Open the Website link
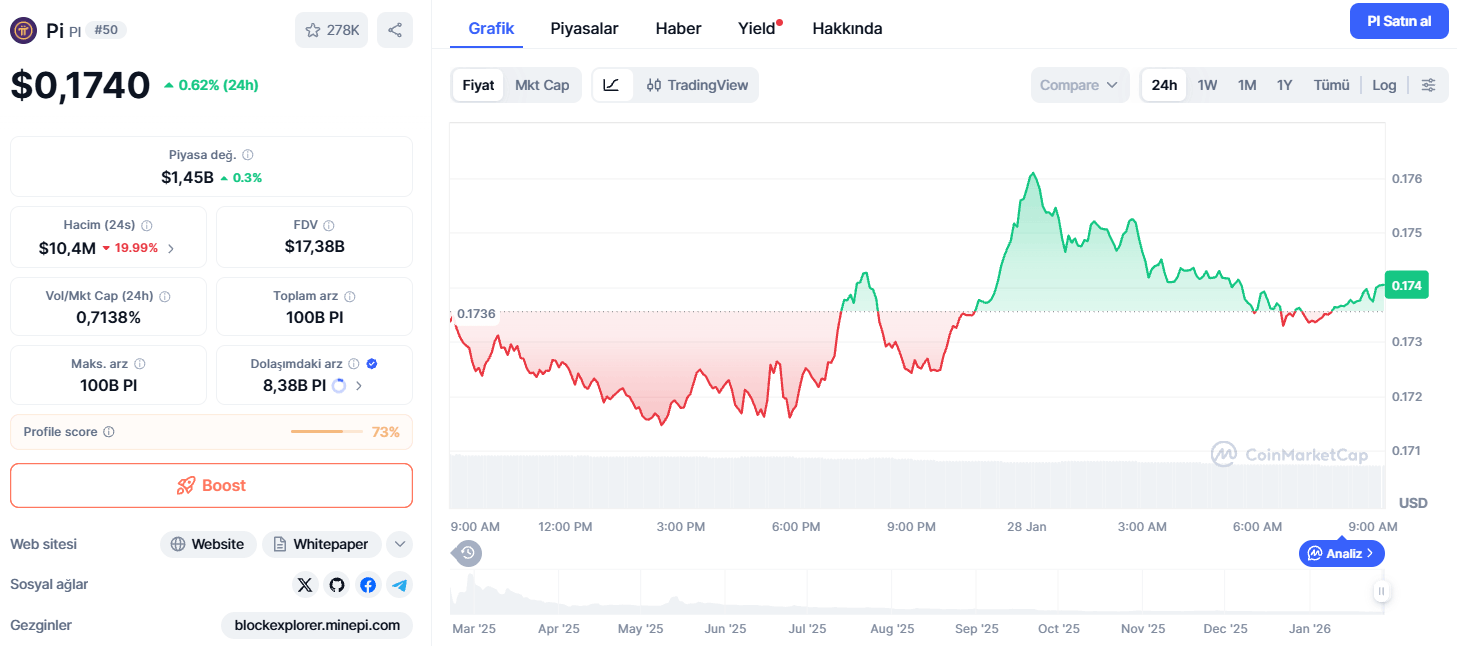Viewport: 1457px width, 646px height. pos(208,544)
